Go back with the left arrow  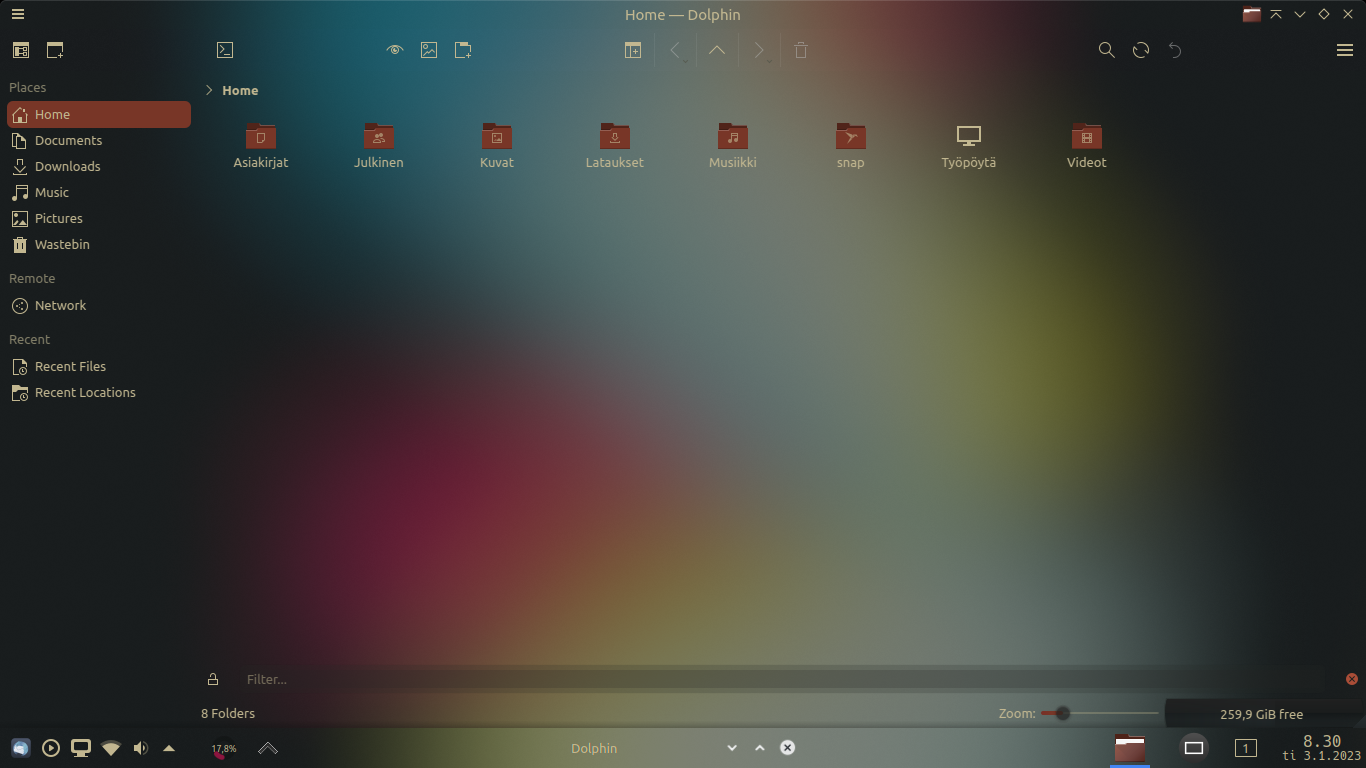point(675,50)
